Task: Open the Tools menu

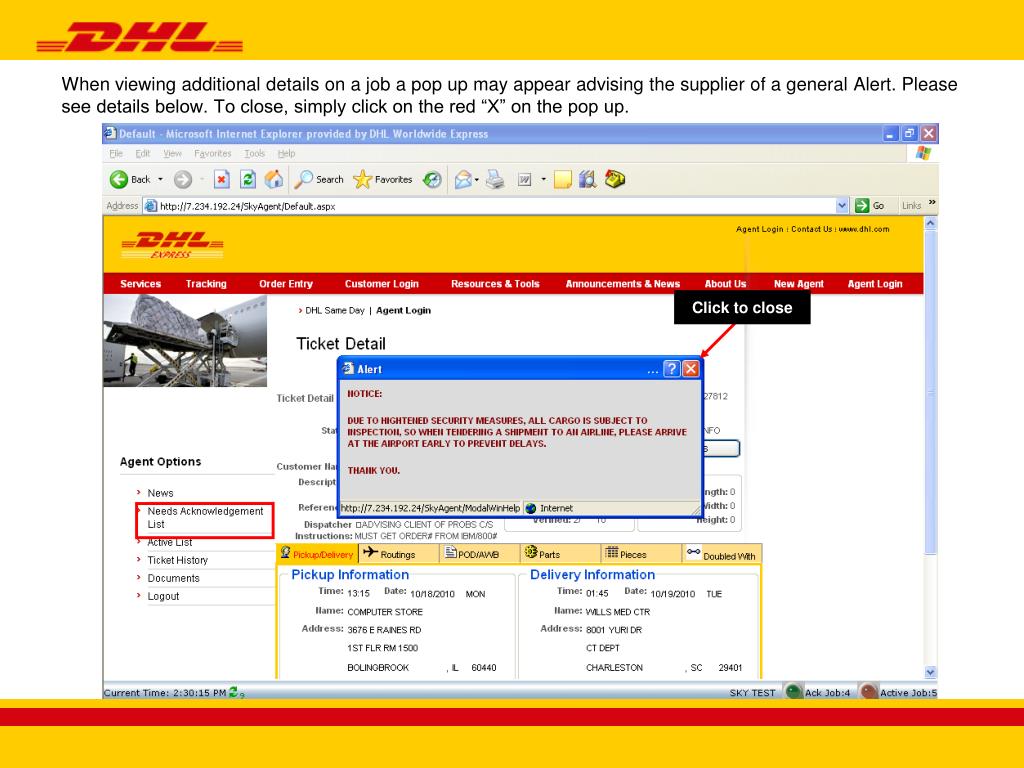Action: [254, 153]
